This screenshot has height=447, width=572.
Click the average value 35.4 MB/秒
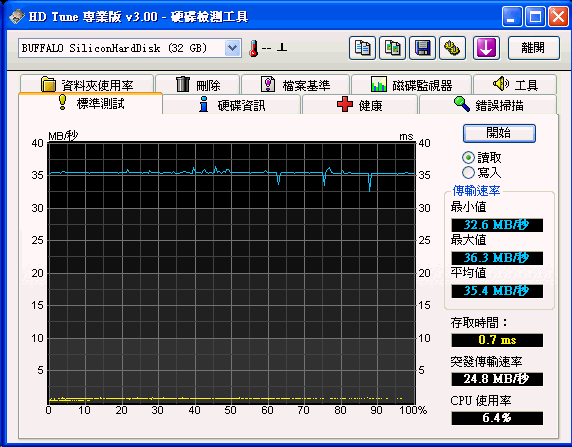(x=497, y=291)
